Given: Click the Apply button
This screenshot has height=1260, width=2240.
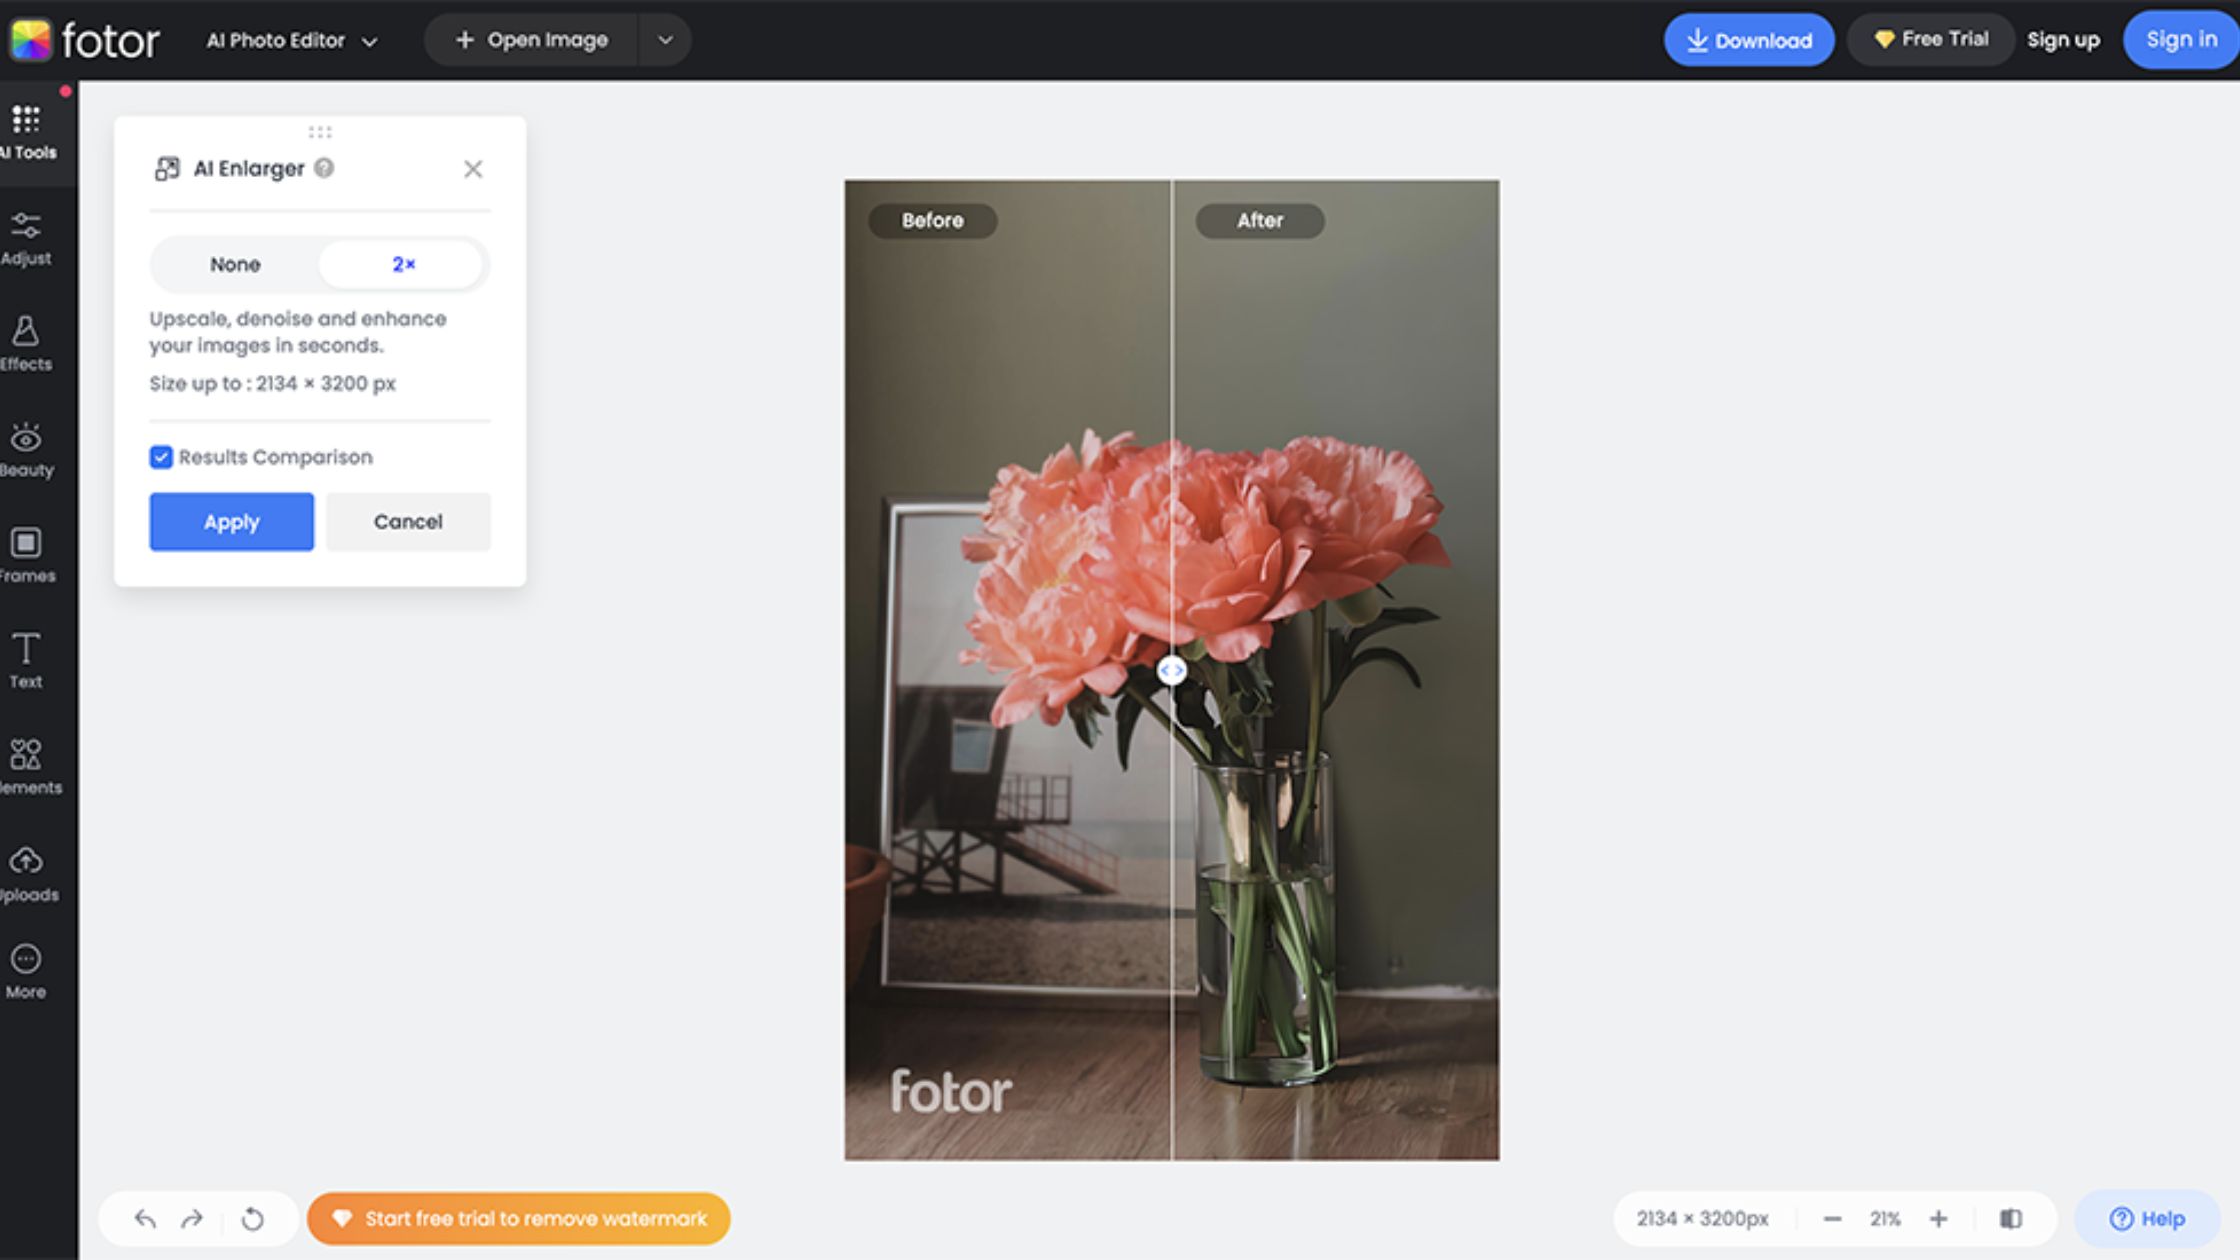Looking at the screenshot, I should pos(231,520).
